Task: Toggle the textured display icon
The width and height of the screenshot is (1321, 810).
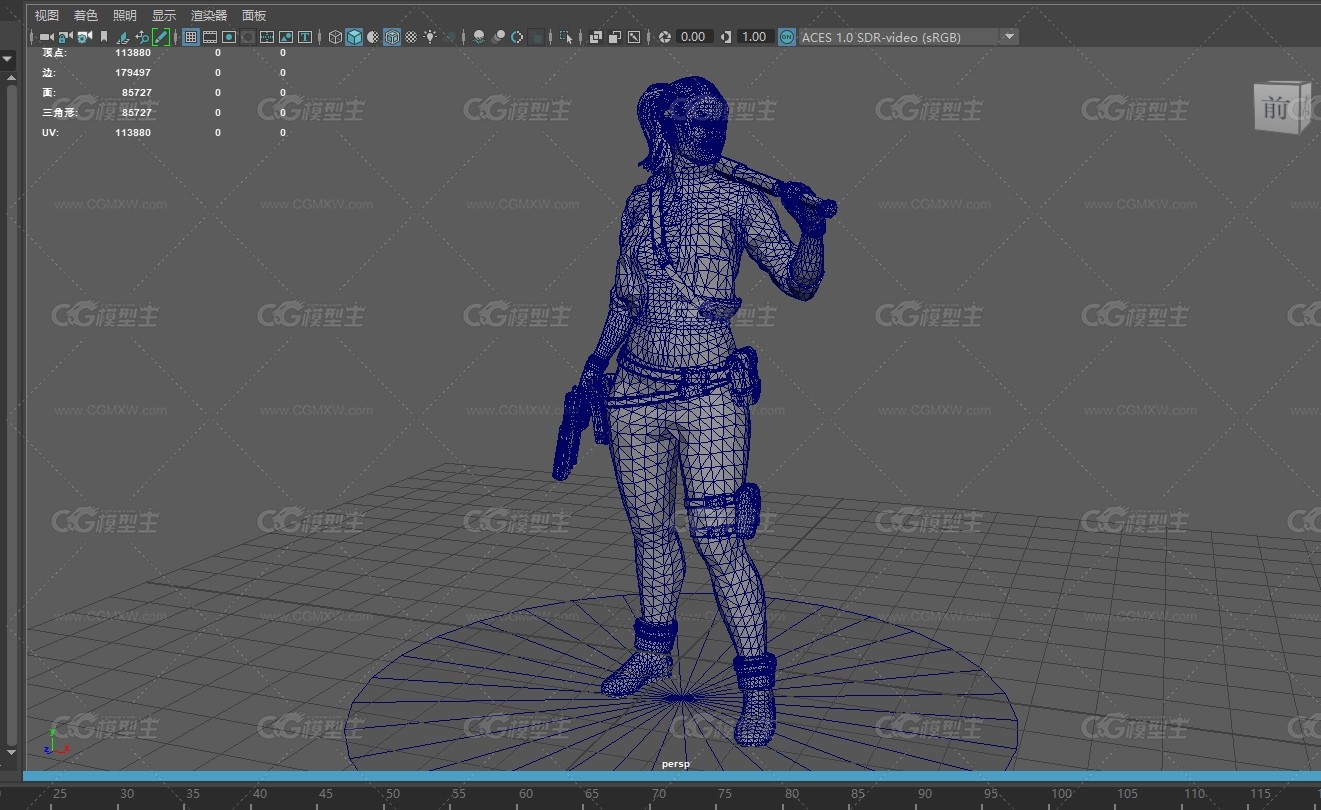Action: coord(411,37)
